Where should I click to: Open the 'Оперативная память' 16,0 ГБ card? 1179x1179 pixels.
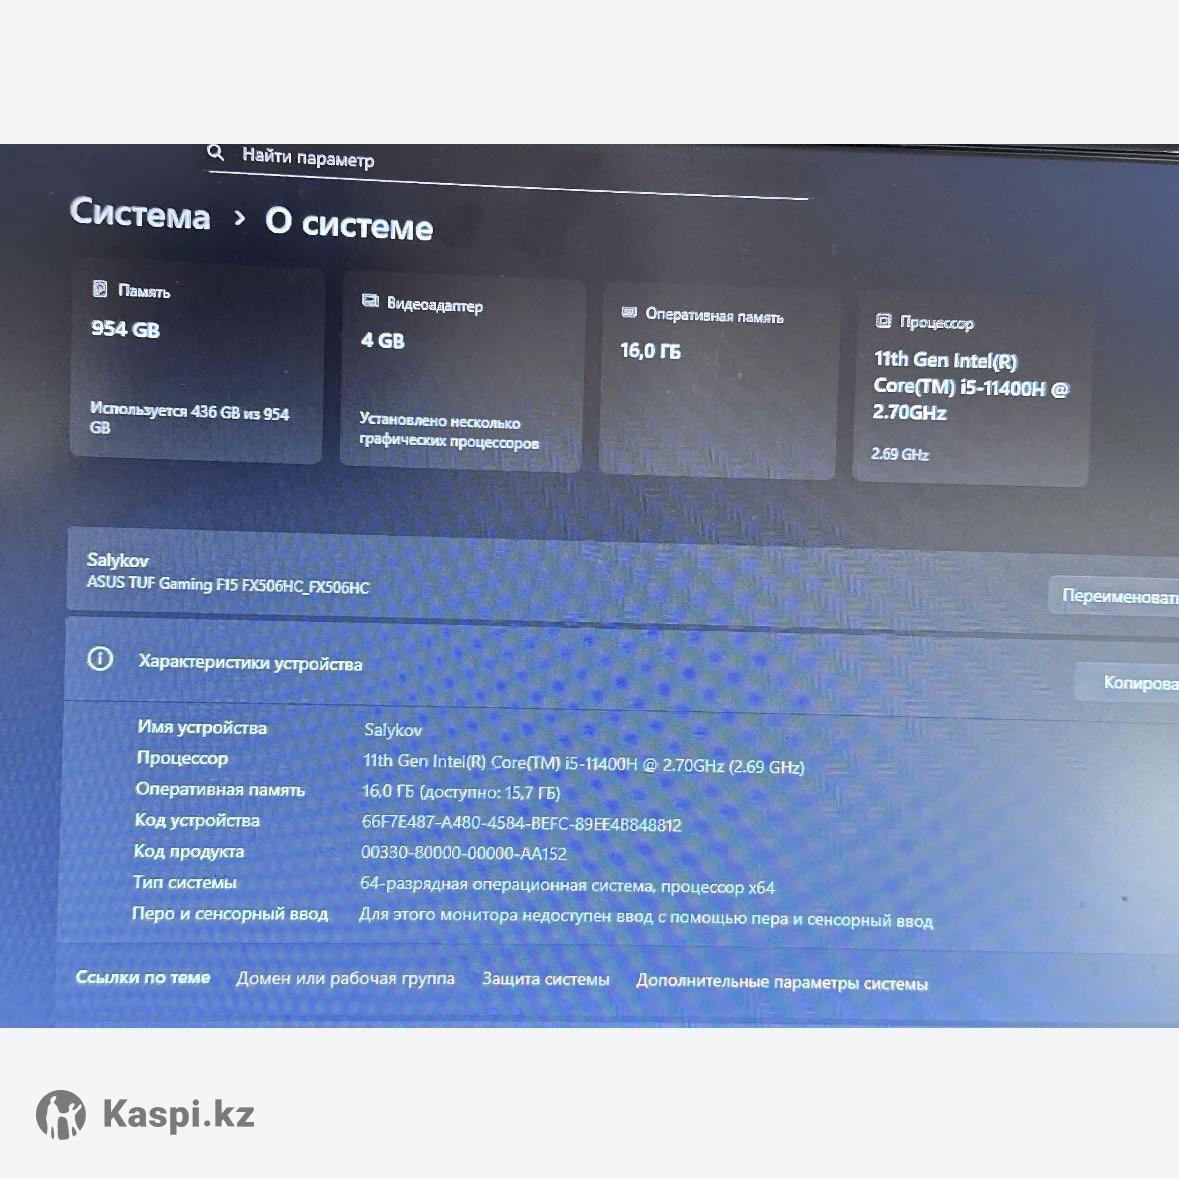click(x=718, y=382)
